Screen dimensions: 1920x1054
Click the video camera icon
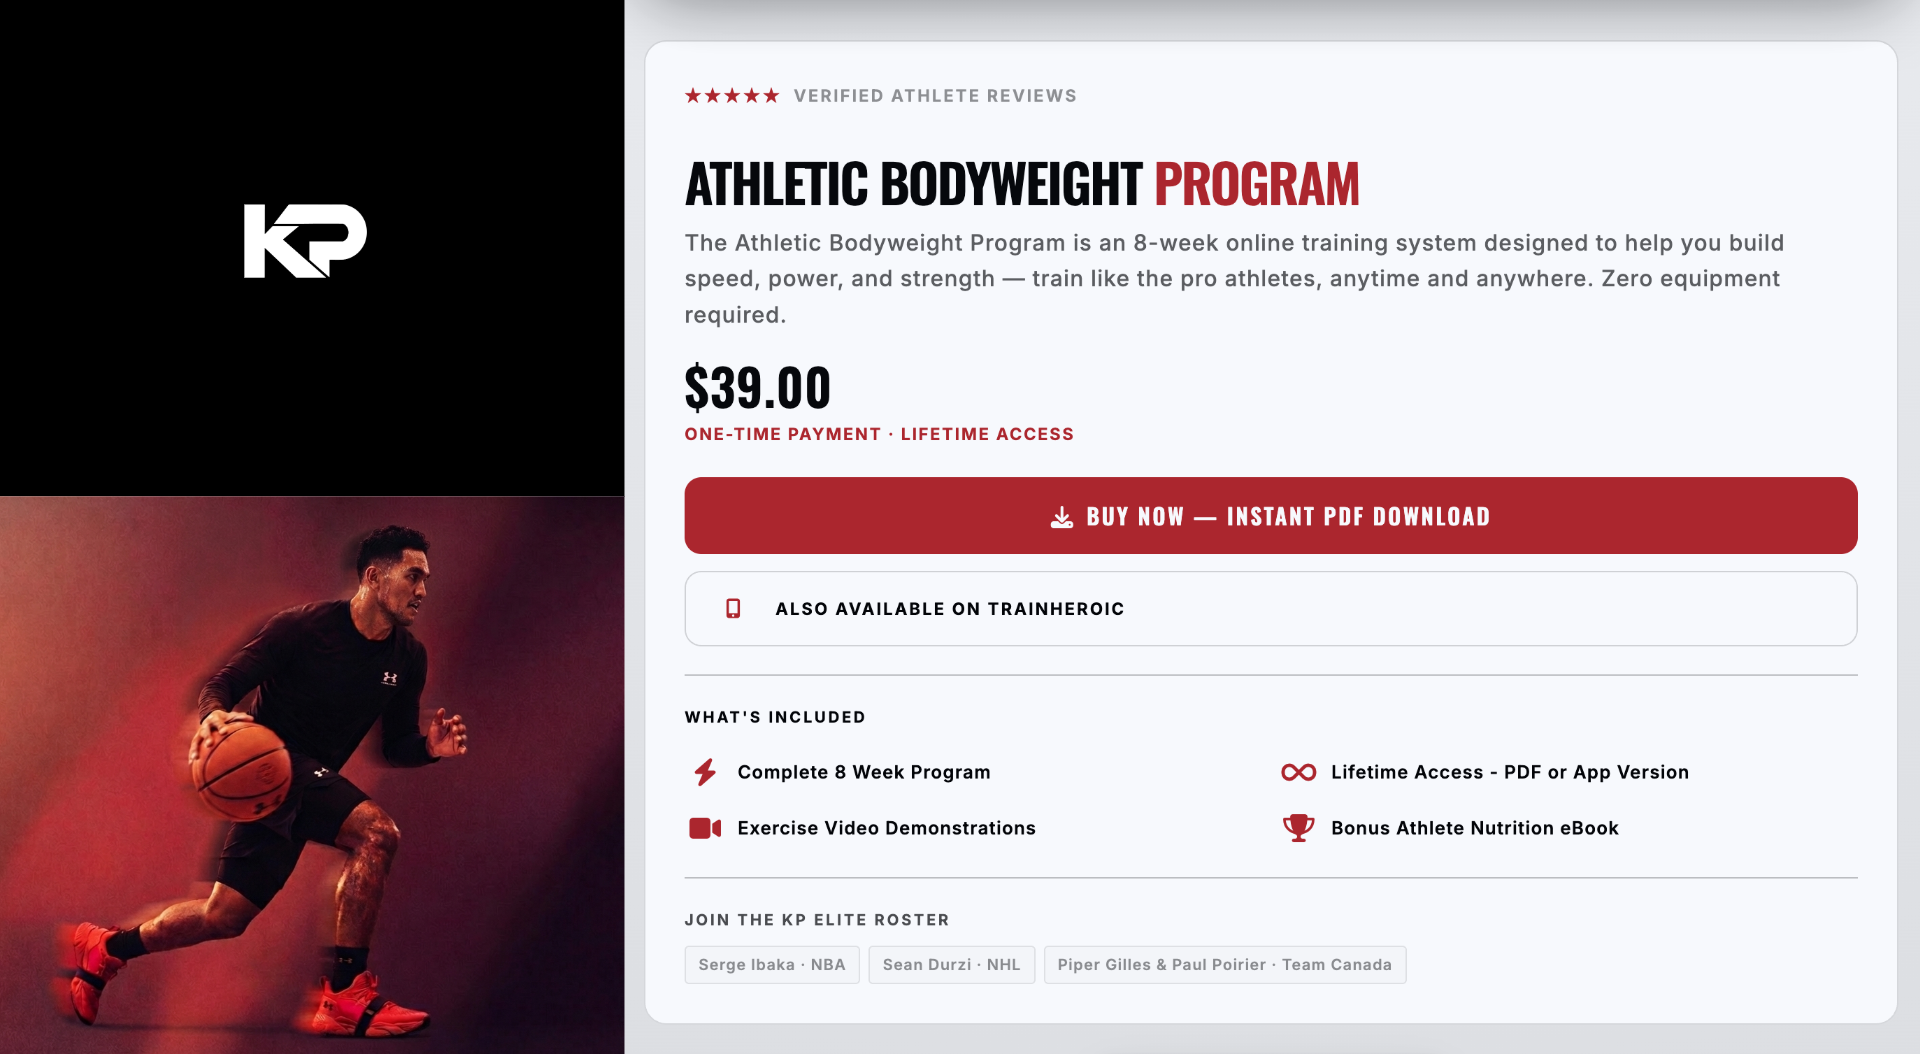705,828
